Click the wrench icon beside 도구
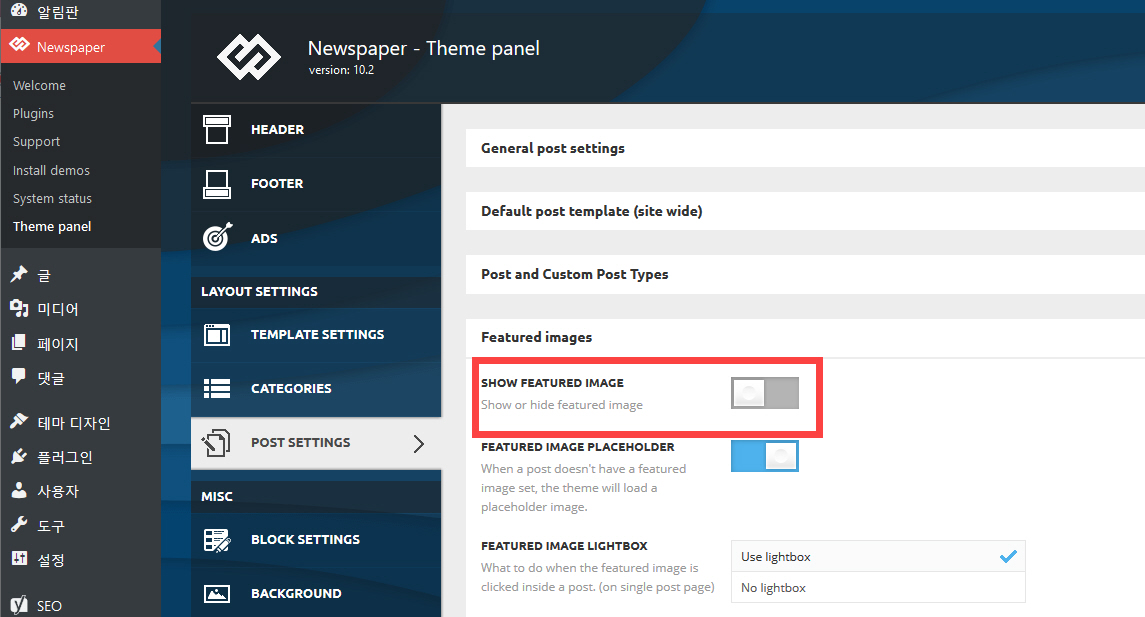The width and height of the screenshot is (1145, 617). 19,524
